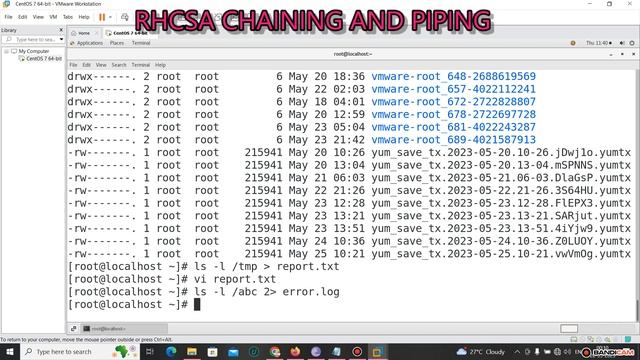Show hidden system tray icons
The height and width of the screenshot is (360, 640).
click(517, 351)
